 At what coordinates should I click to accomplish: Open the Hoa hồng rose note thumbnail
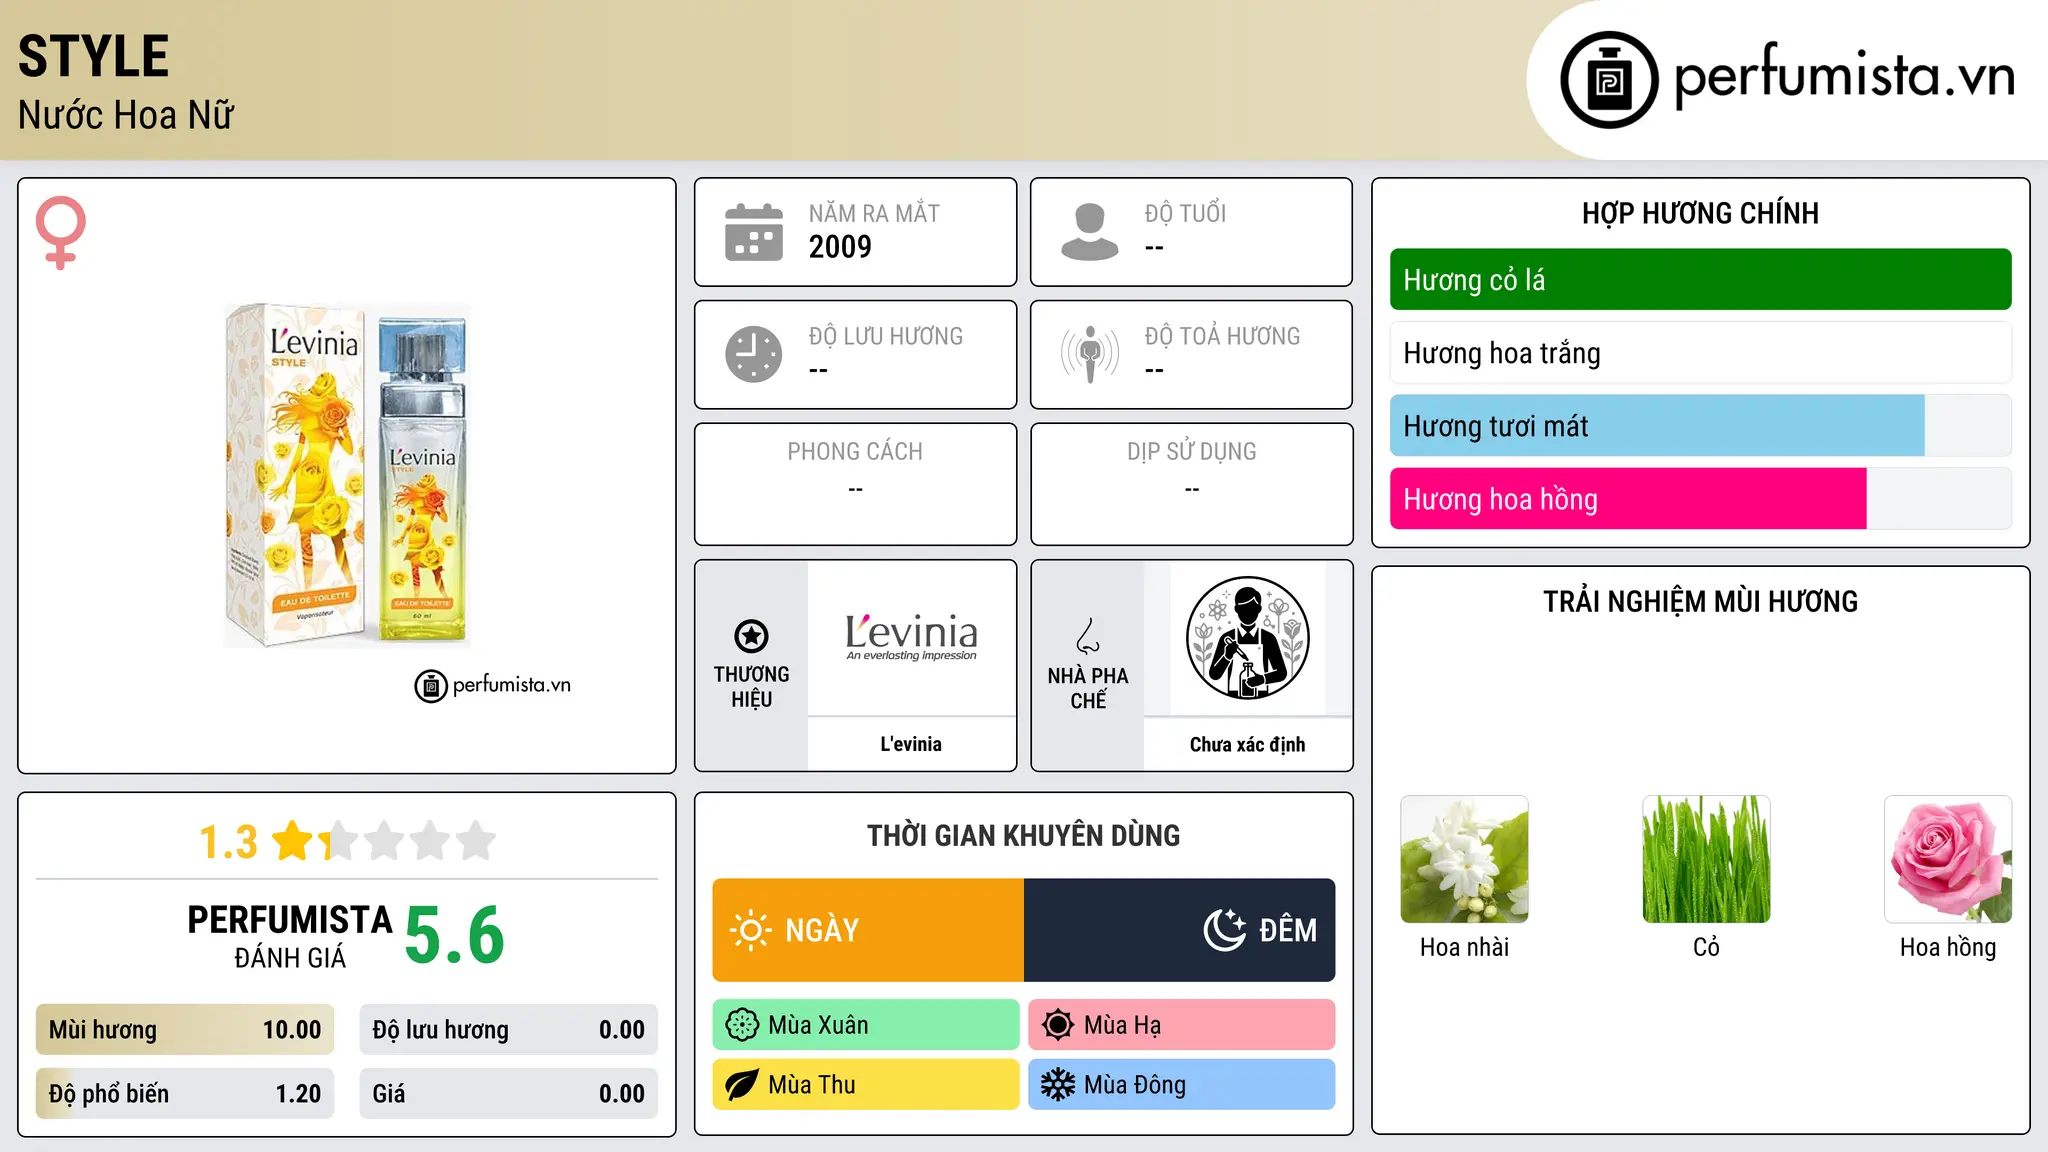[1948, 859]
